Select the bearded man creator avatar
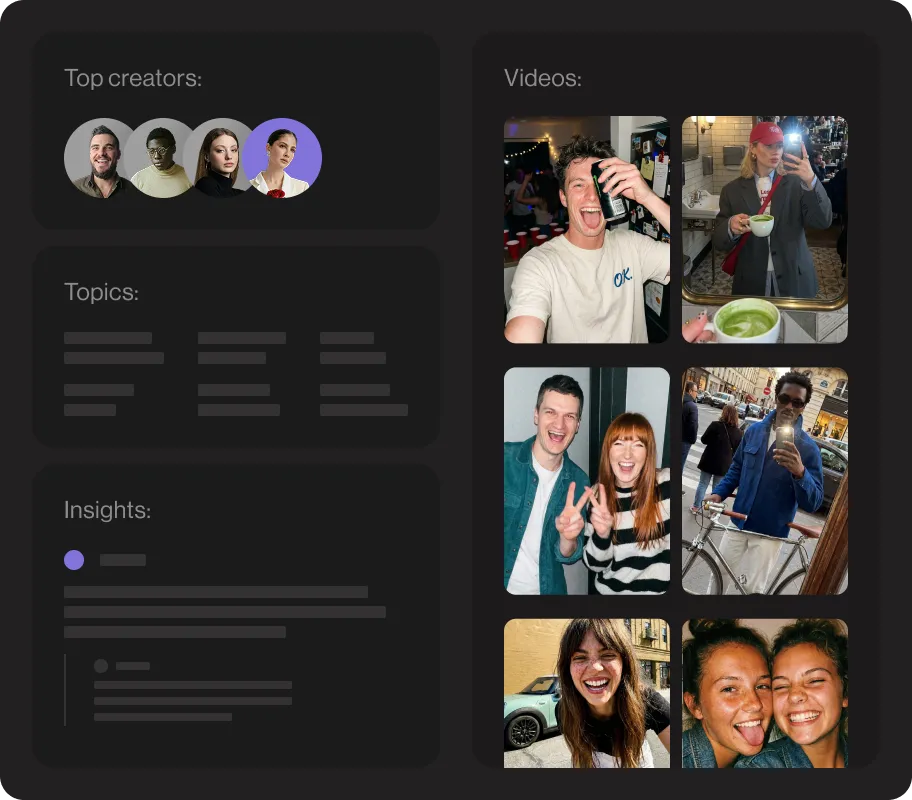 pos(99,158)
